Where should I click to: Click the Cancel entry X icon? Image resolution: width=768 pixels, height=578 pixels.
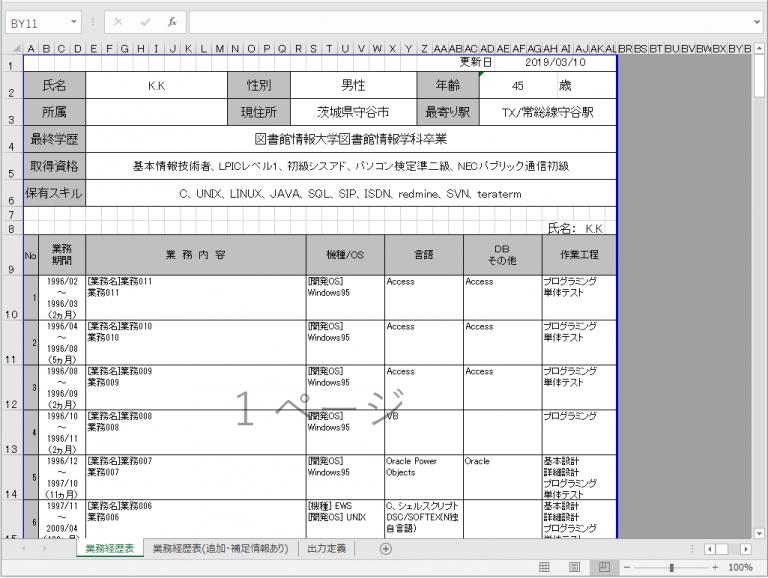[118, 22]
